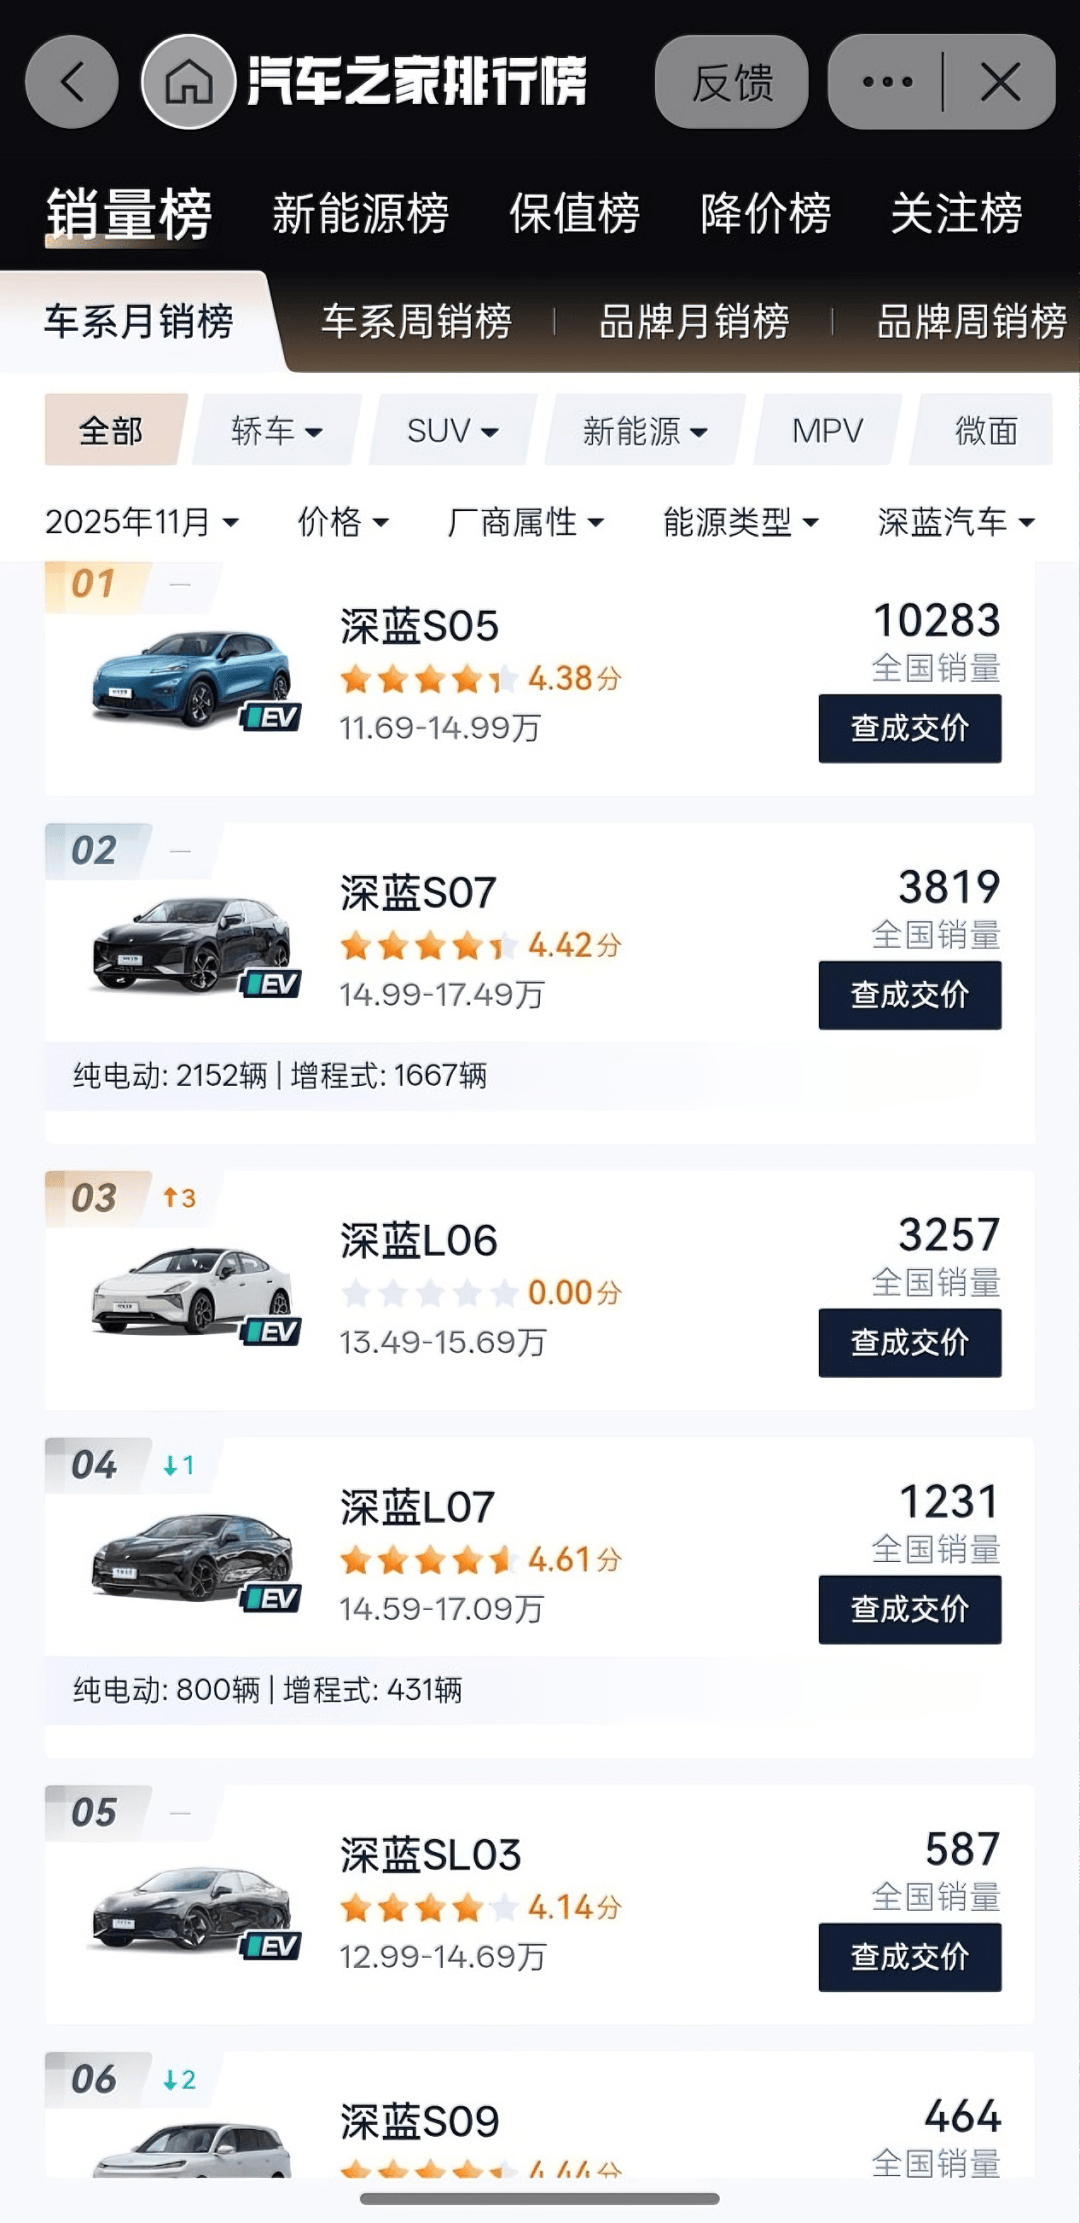Tap the 深蓝S05 blue car thumbnail
The width and height of the screenshot is (1080, 2223).
(190, 677)
